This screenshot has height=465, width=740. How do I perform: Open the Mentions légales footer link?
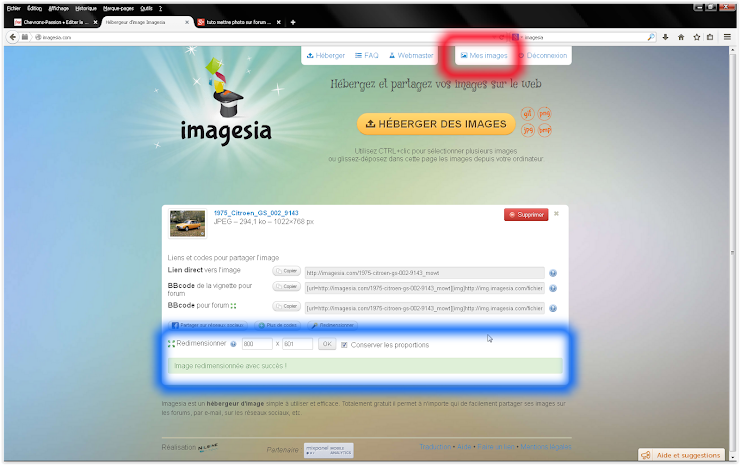click(546, 447)
